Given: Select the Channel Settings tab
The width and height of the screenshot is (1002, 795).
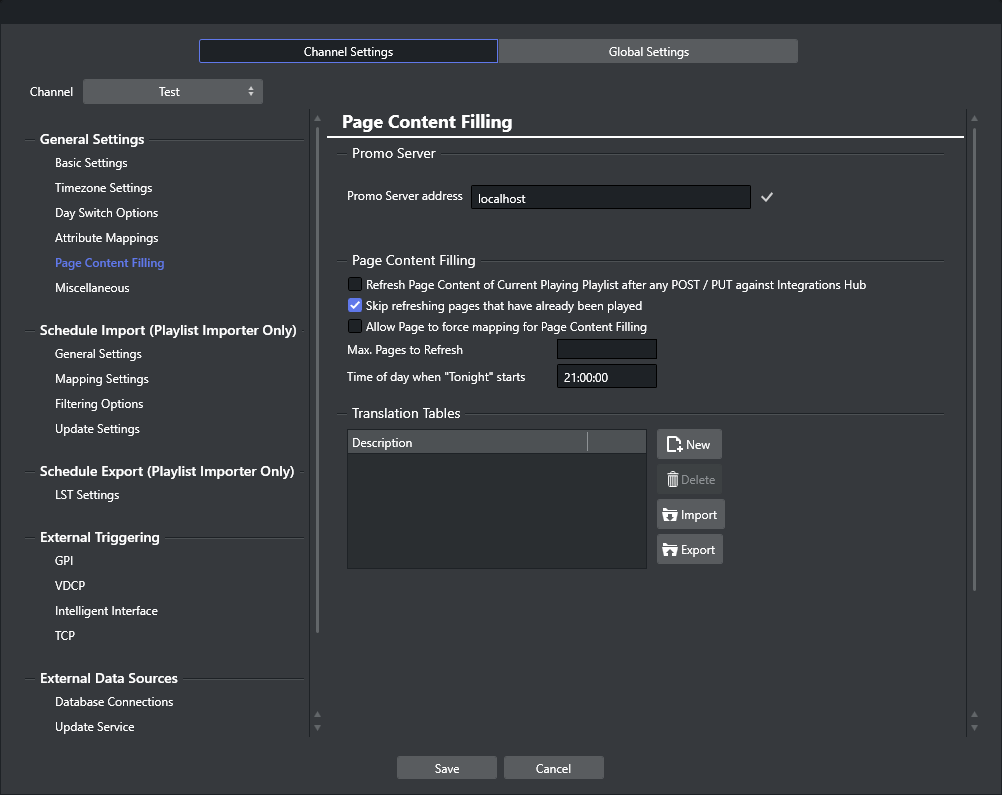Looking at the screenshot, I should pyautogui.click(x=348, y=52).
